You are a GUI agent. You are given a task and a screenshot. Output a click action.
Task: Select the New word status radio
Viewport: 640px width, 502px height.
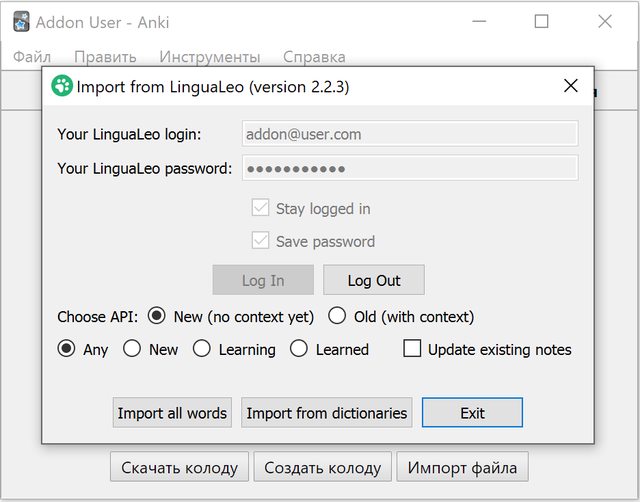pyautogui.click(x=132, y=349)
